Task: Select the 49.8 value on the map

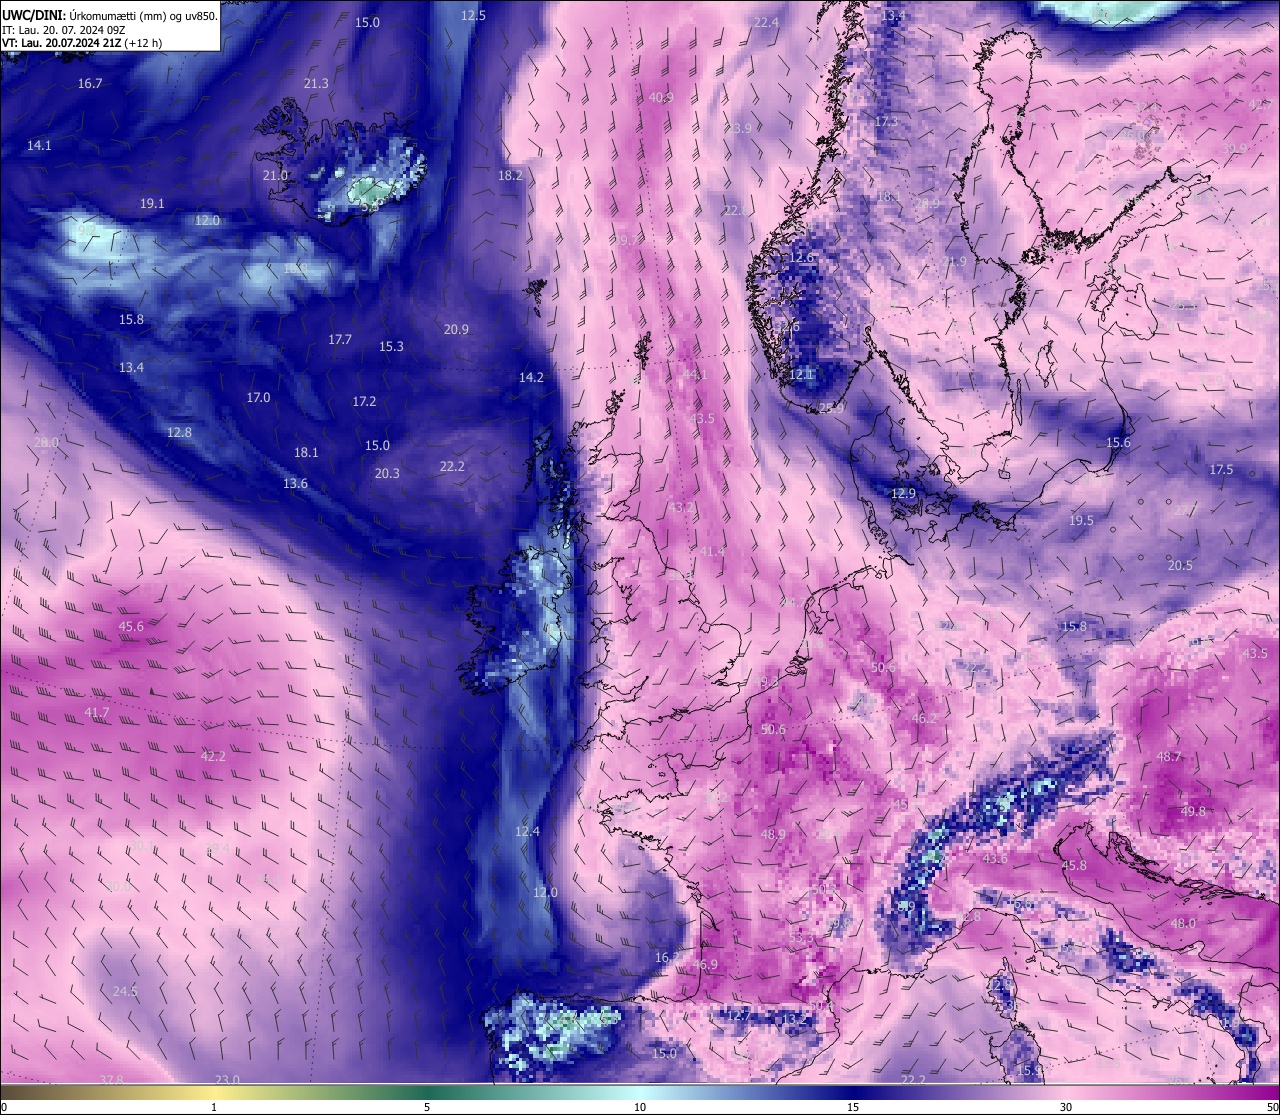Action: pos(1193,811)
